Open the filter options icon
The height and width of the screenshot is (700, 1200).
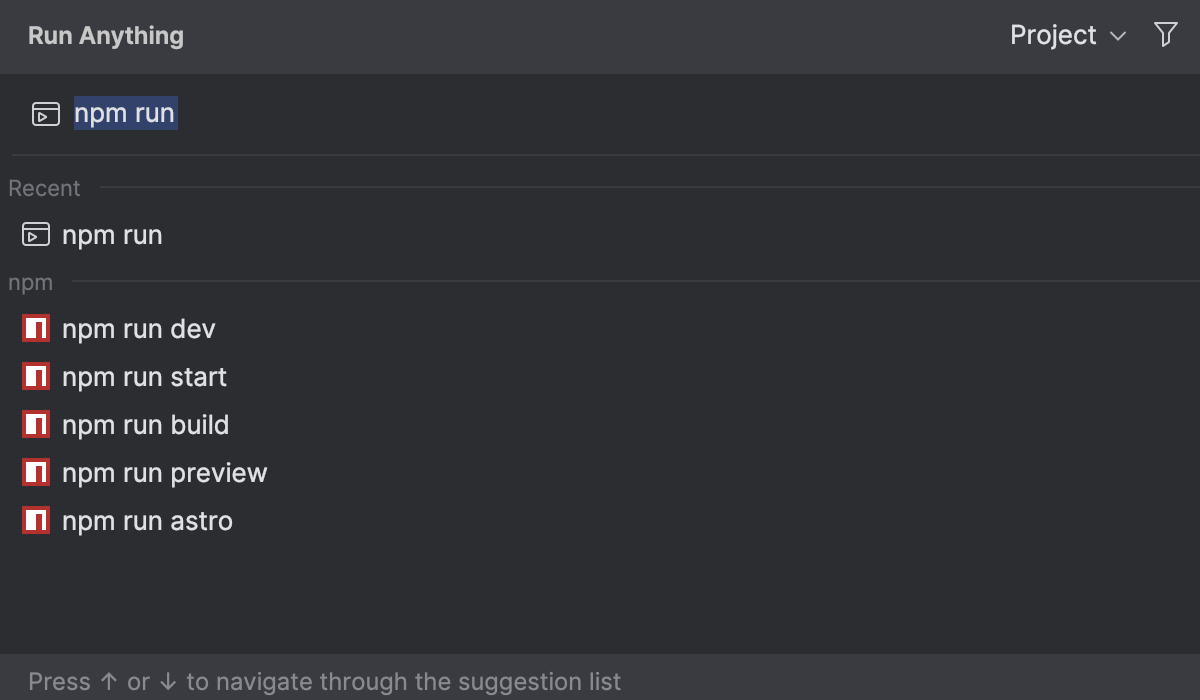1165,34
